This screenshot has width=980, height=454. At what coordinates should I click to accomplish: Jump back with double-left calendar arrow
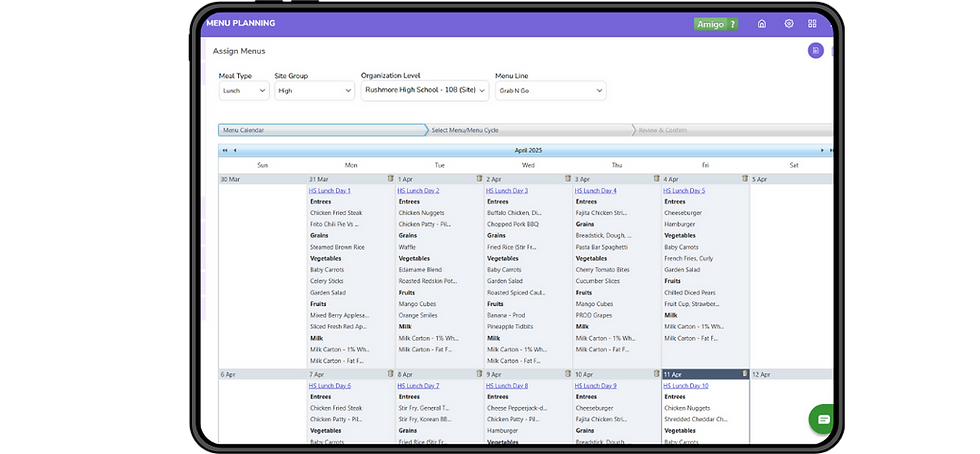click(x=225, y=150)
